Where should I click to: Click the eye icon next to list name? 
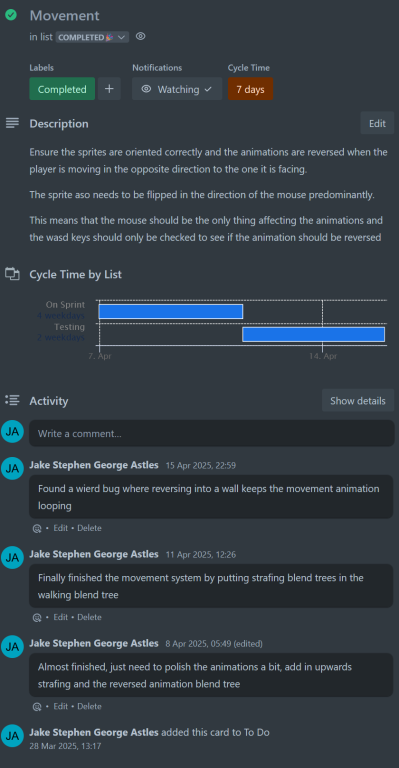[141, 36]
